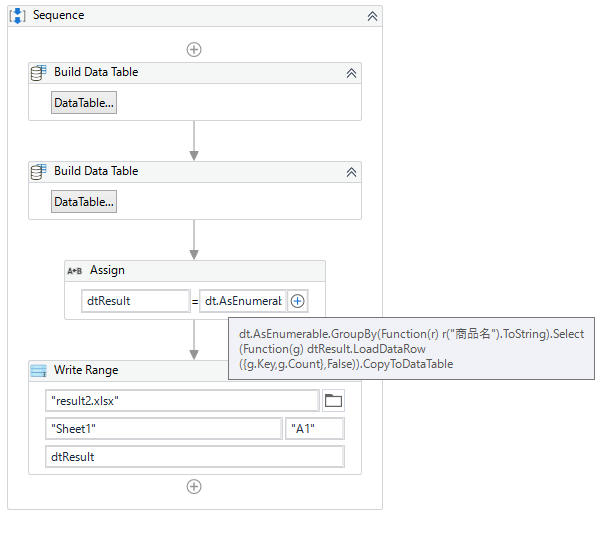Click the Write Range activity icon
The image size is (605, 543).
click(39, 370)
